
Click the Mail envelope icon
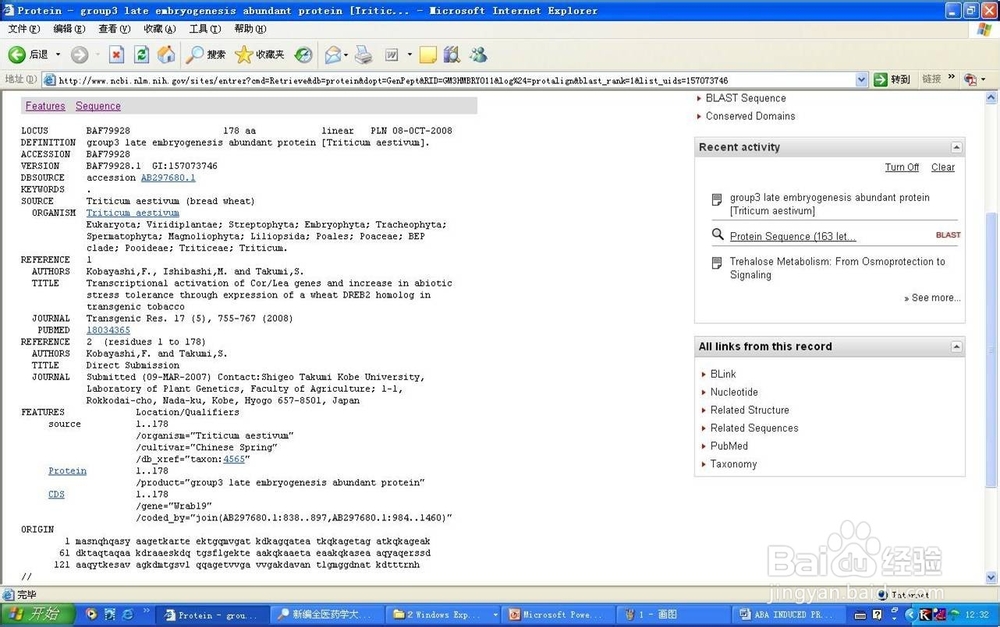332,55
